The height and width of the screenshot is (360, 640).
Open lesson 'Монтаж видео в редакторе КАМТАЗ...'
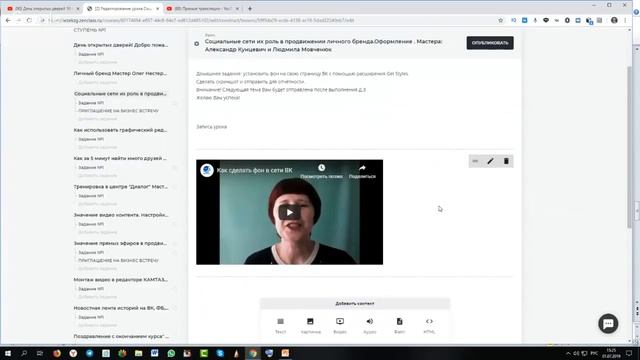[x=120, y=280]
